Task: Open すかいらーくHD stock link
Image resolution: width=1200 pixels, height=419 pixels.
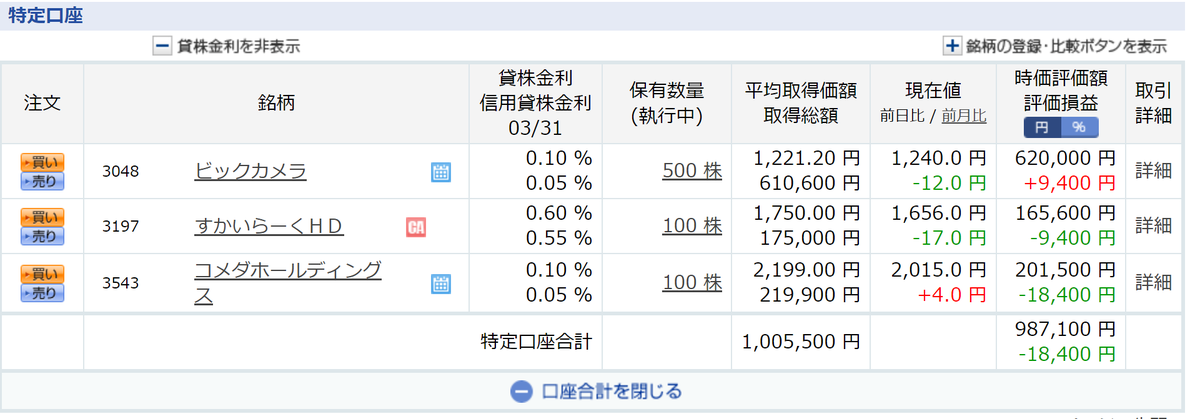Action: click(x=268, y=227)
